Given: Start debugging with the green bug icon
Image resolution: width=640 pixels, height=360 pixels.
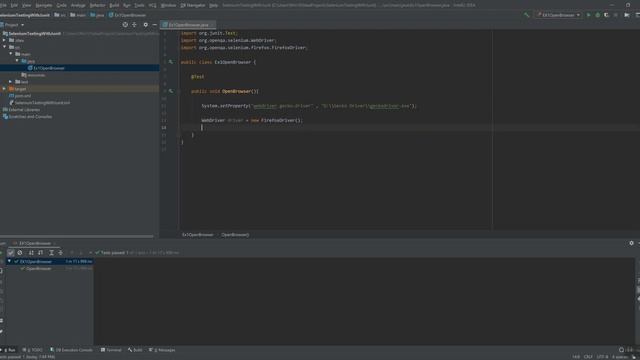Looking at the screenshot, I should click(598, 15).
